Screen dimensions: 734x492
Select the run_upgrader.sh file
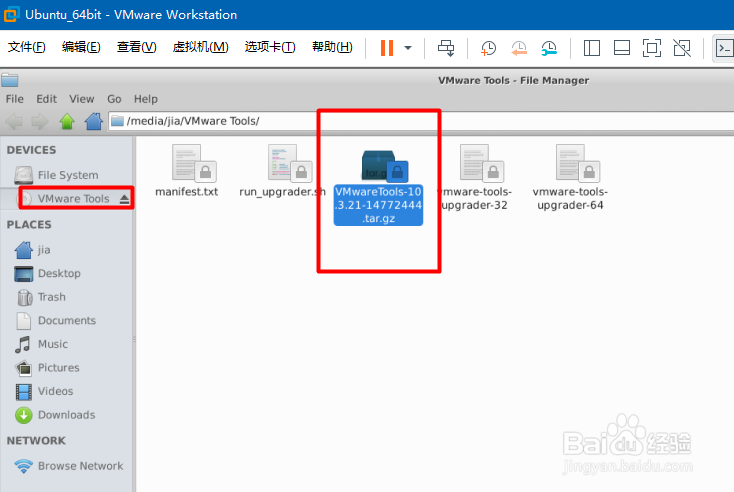click(283, 171)
